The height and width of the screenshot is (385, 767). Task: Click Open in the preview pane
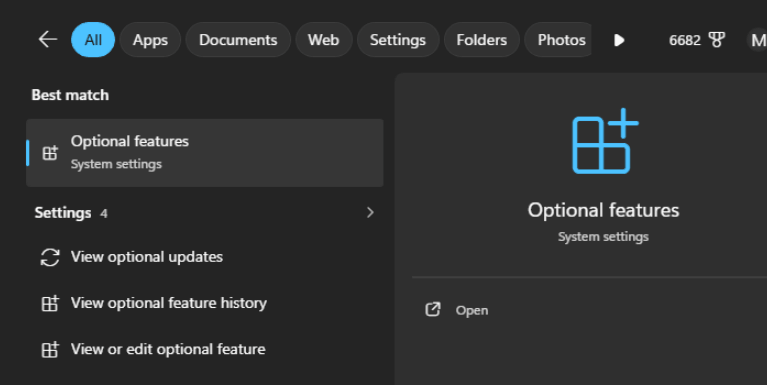click(472, 311)
